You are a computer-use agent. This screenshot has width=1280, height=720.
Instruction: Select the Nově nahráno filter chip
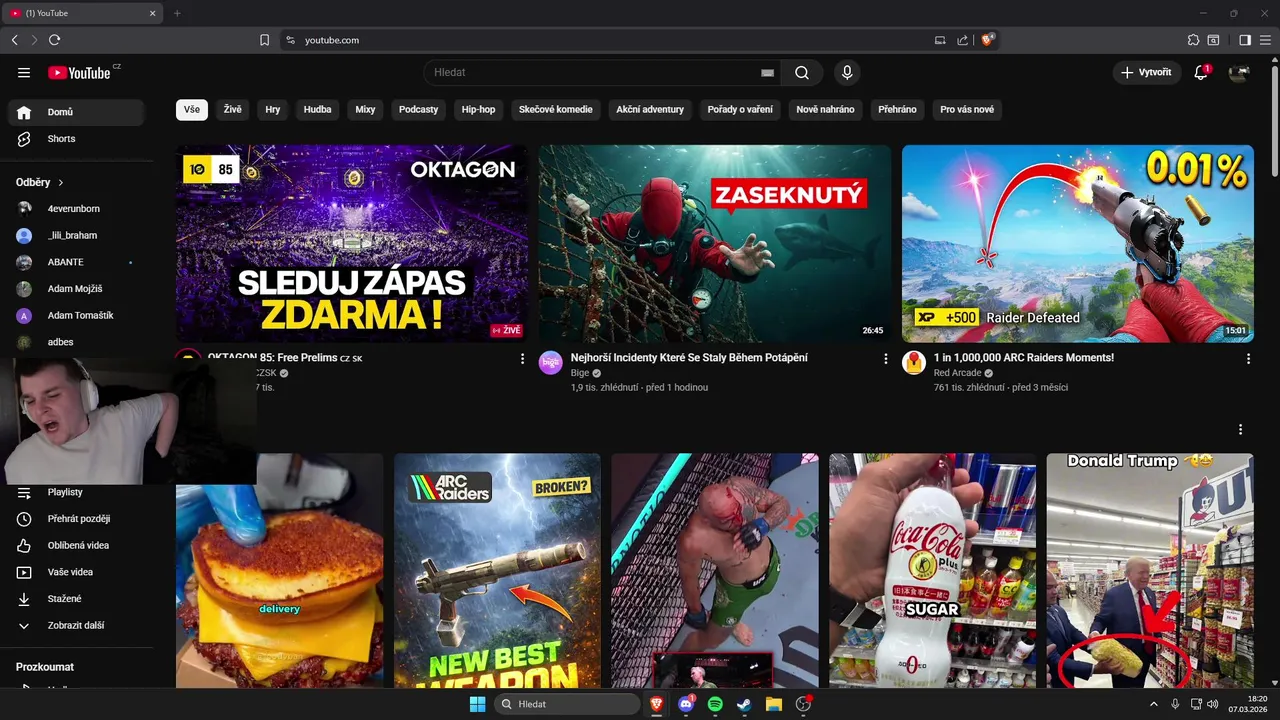[x=826, y=109]
